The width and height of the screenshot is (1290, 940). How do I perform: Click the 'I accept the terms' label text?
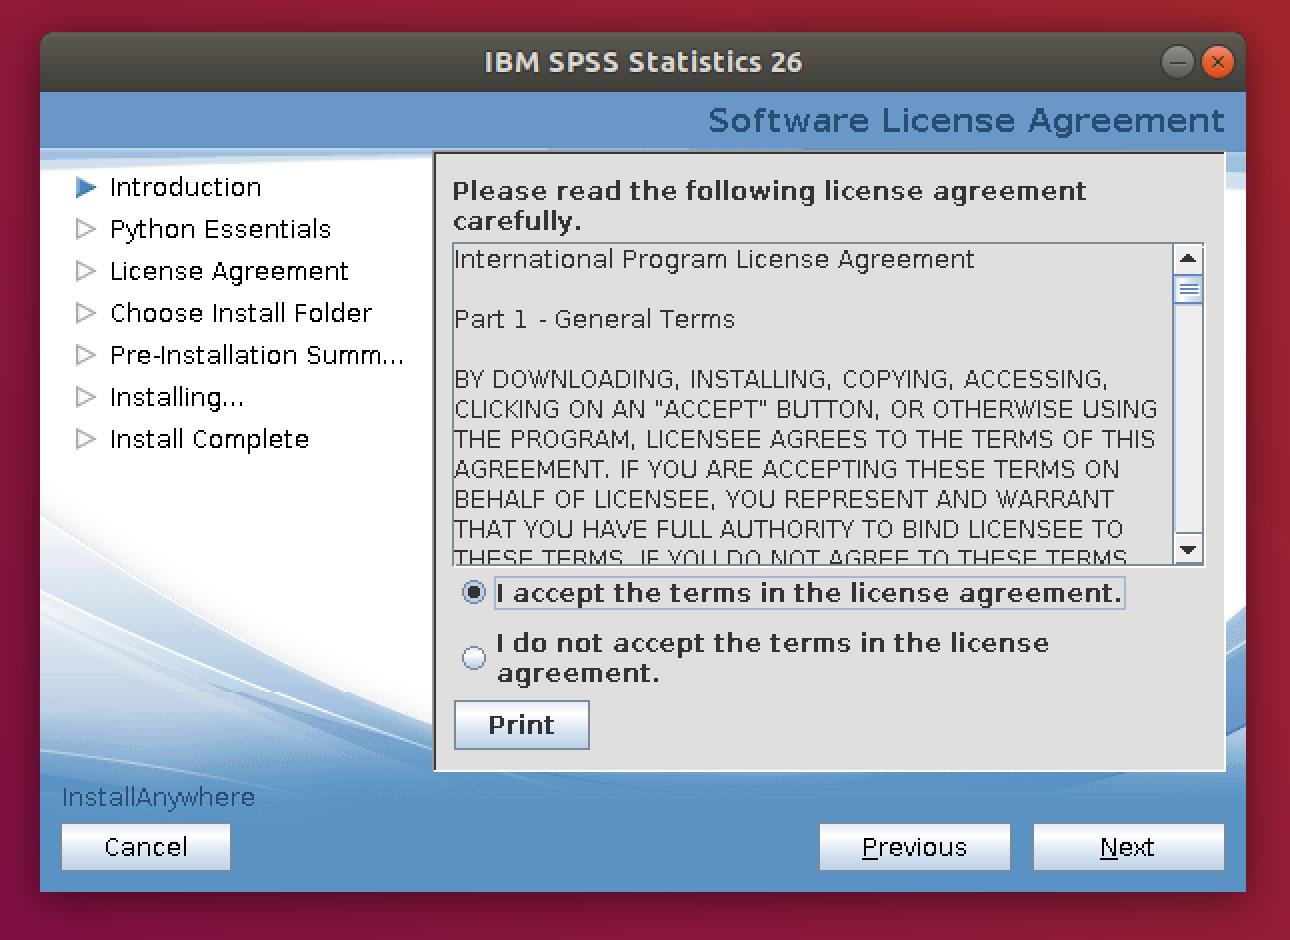(x=808, y=593)
